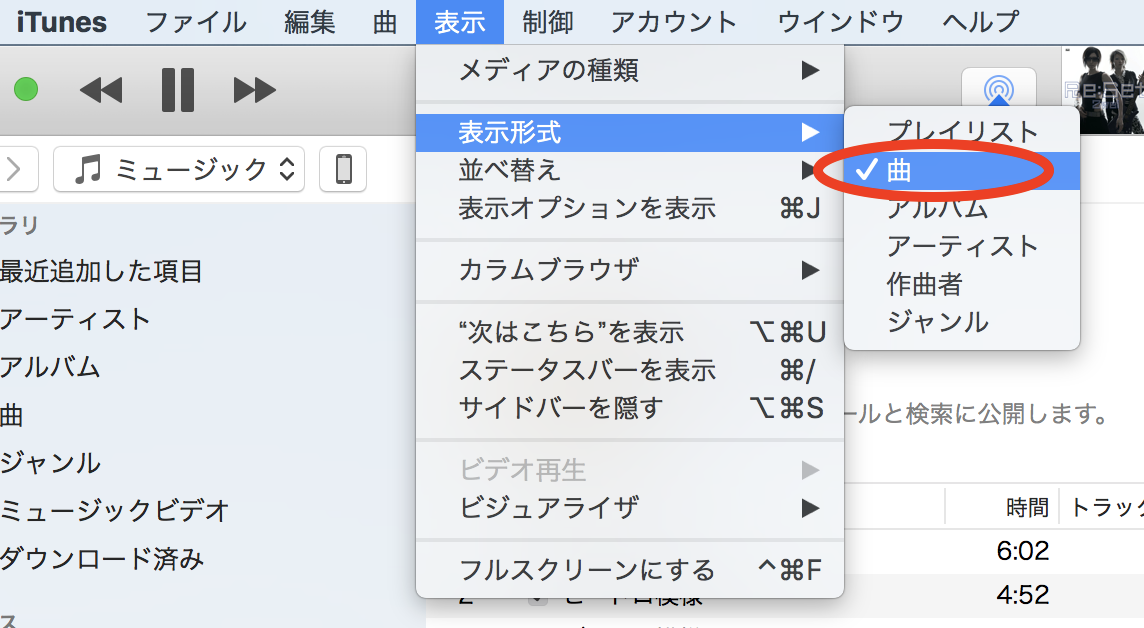
Task: Open ミュージックビデオ in sidebar
Action: tap(115, 511)
